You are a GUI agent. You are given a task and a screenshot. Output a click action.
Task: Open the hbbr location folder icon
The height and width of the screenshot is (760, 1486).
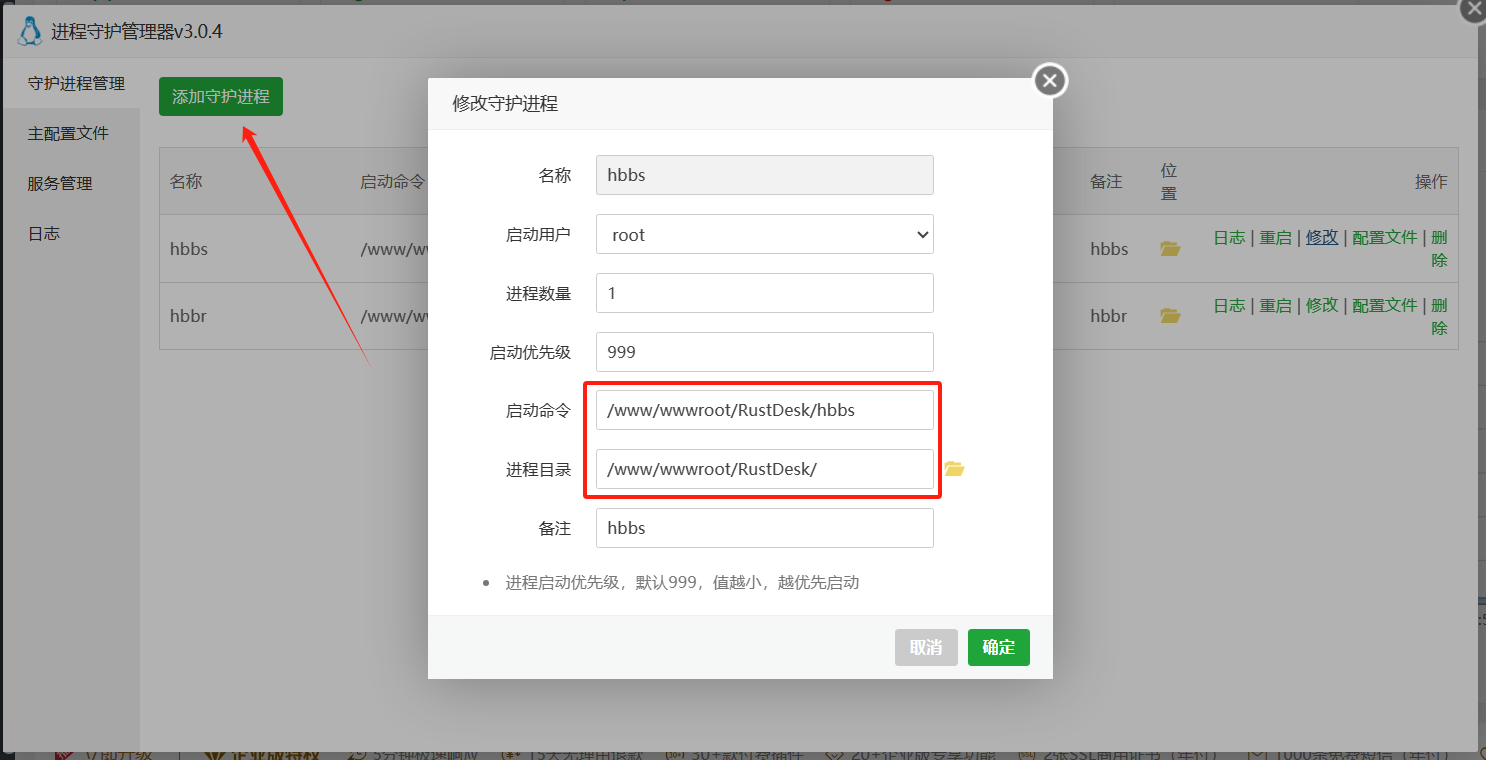1170,315
